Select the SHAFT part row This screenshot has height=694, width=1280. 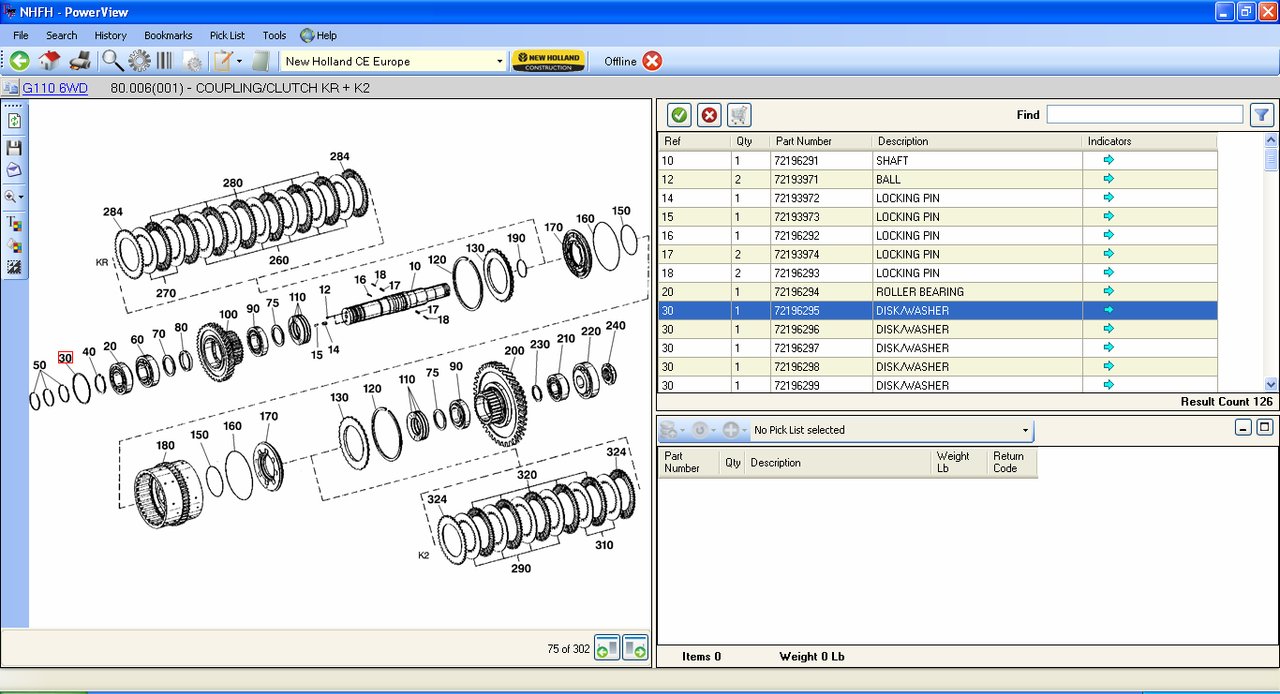click(x=938, y=160)
